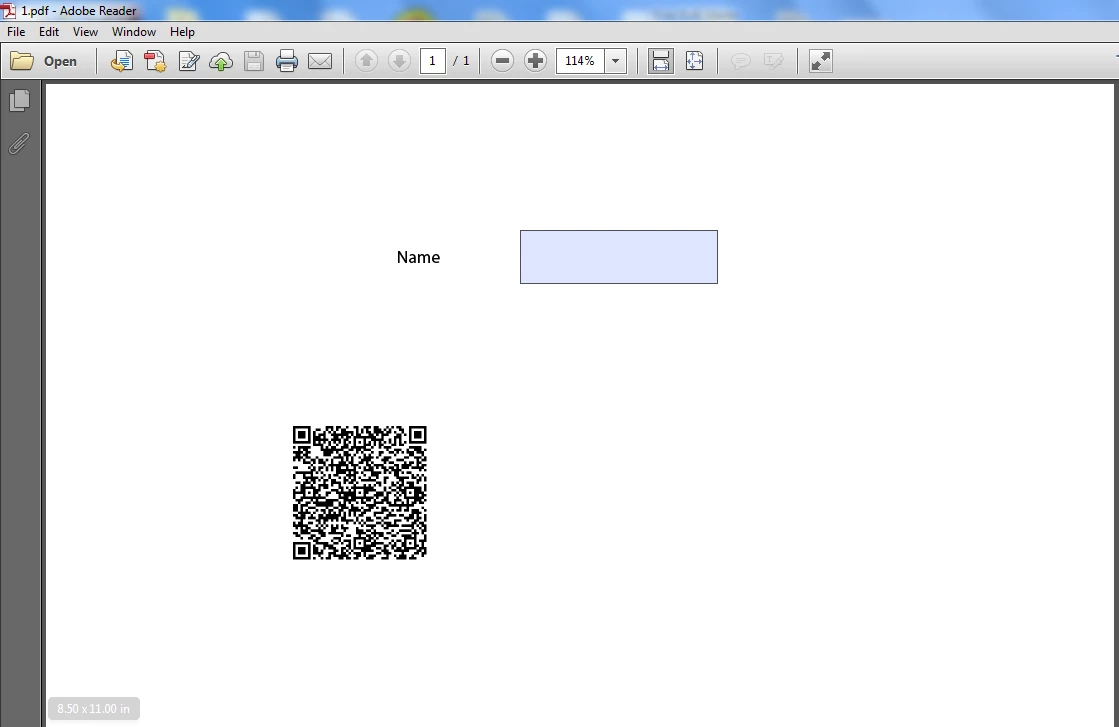The height and width of the screenshot is (727, 1119).
Task: Open the Edit menu
Action: [49, 32]
